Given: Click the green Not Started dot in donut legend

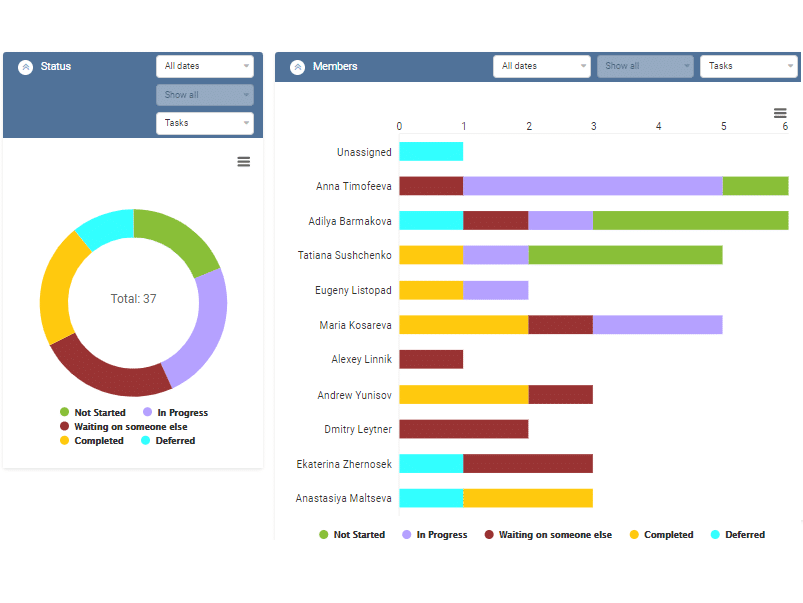Looking at the screenshot, I should tap(63, 412).
